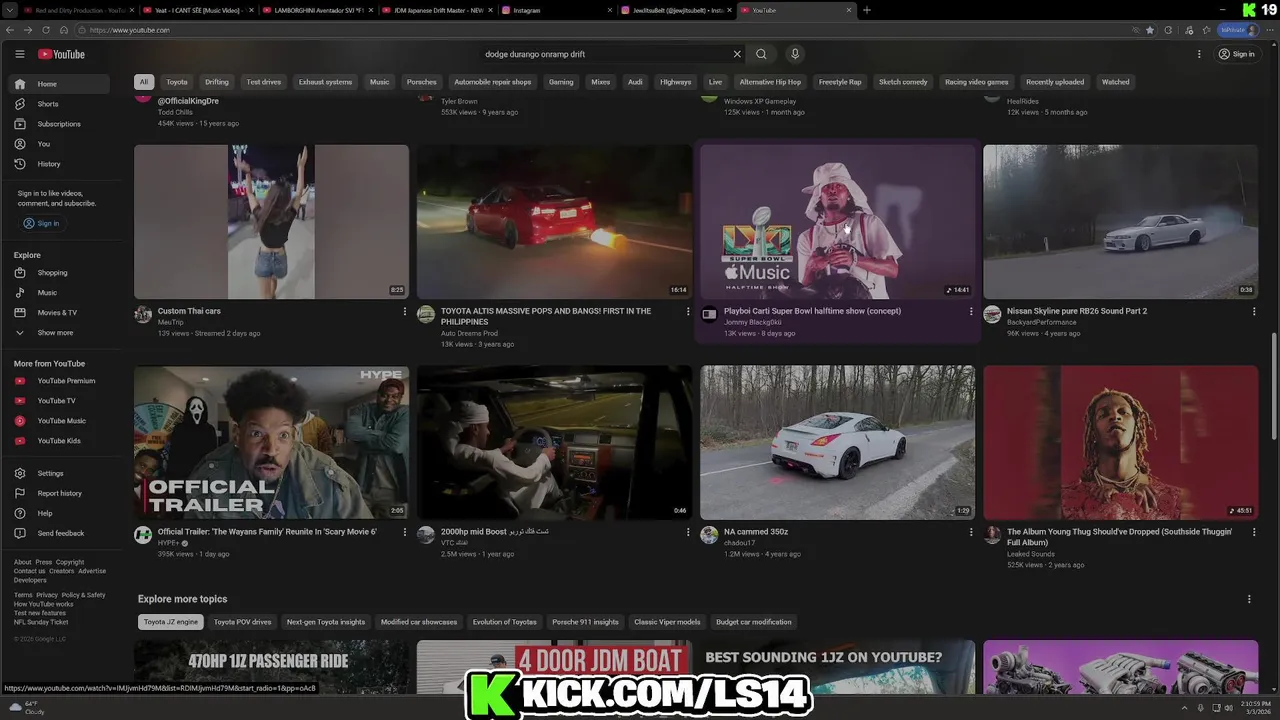
Task: Open Movies & TV under Explore
Action: point(60,313)
